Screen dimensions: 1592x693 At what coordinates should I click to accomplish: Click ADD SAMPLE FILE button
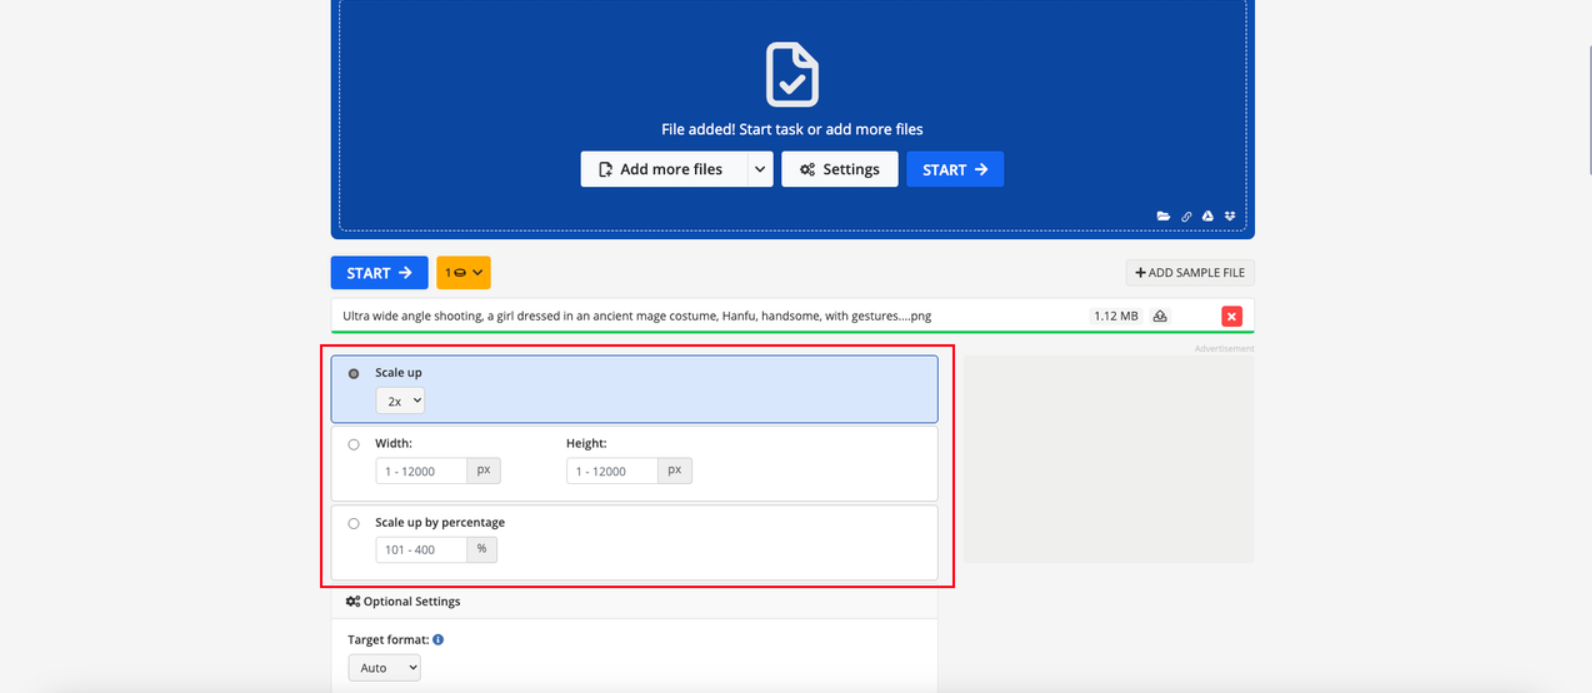(1190, 273)
